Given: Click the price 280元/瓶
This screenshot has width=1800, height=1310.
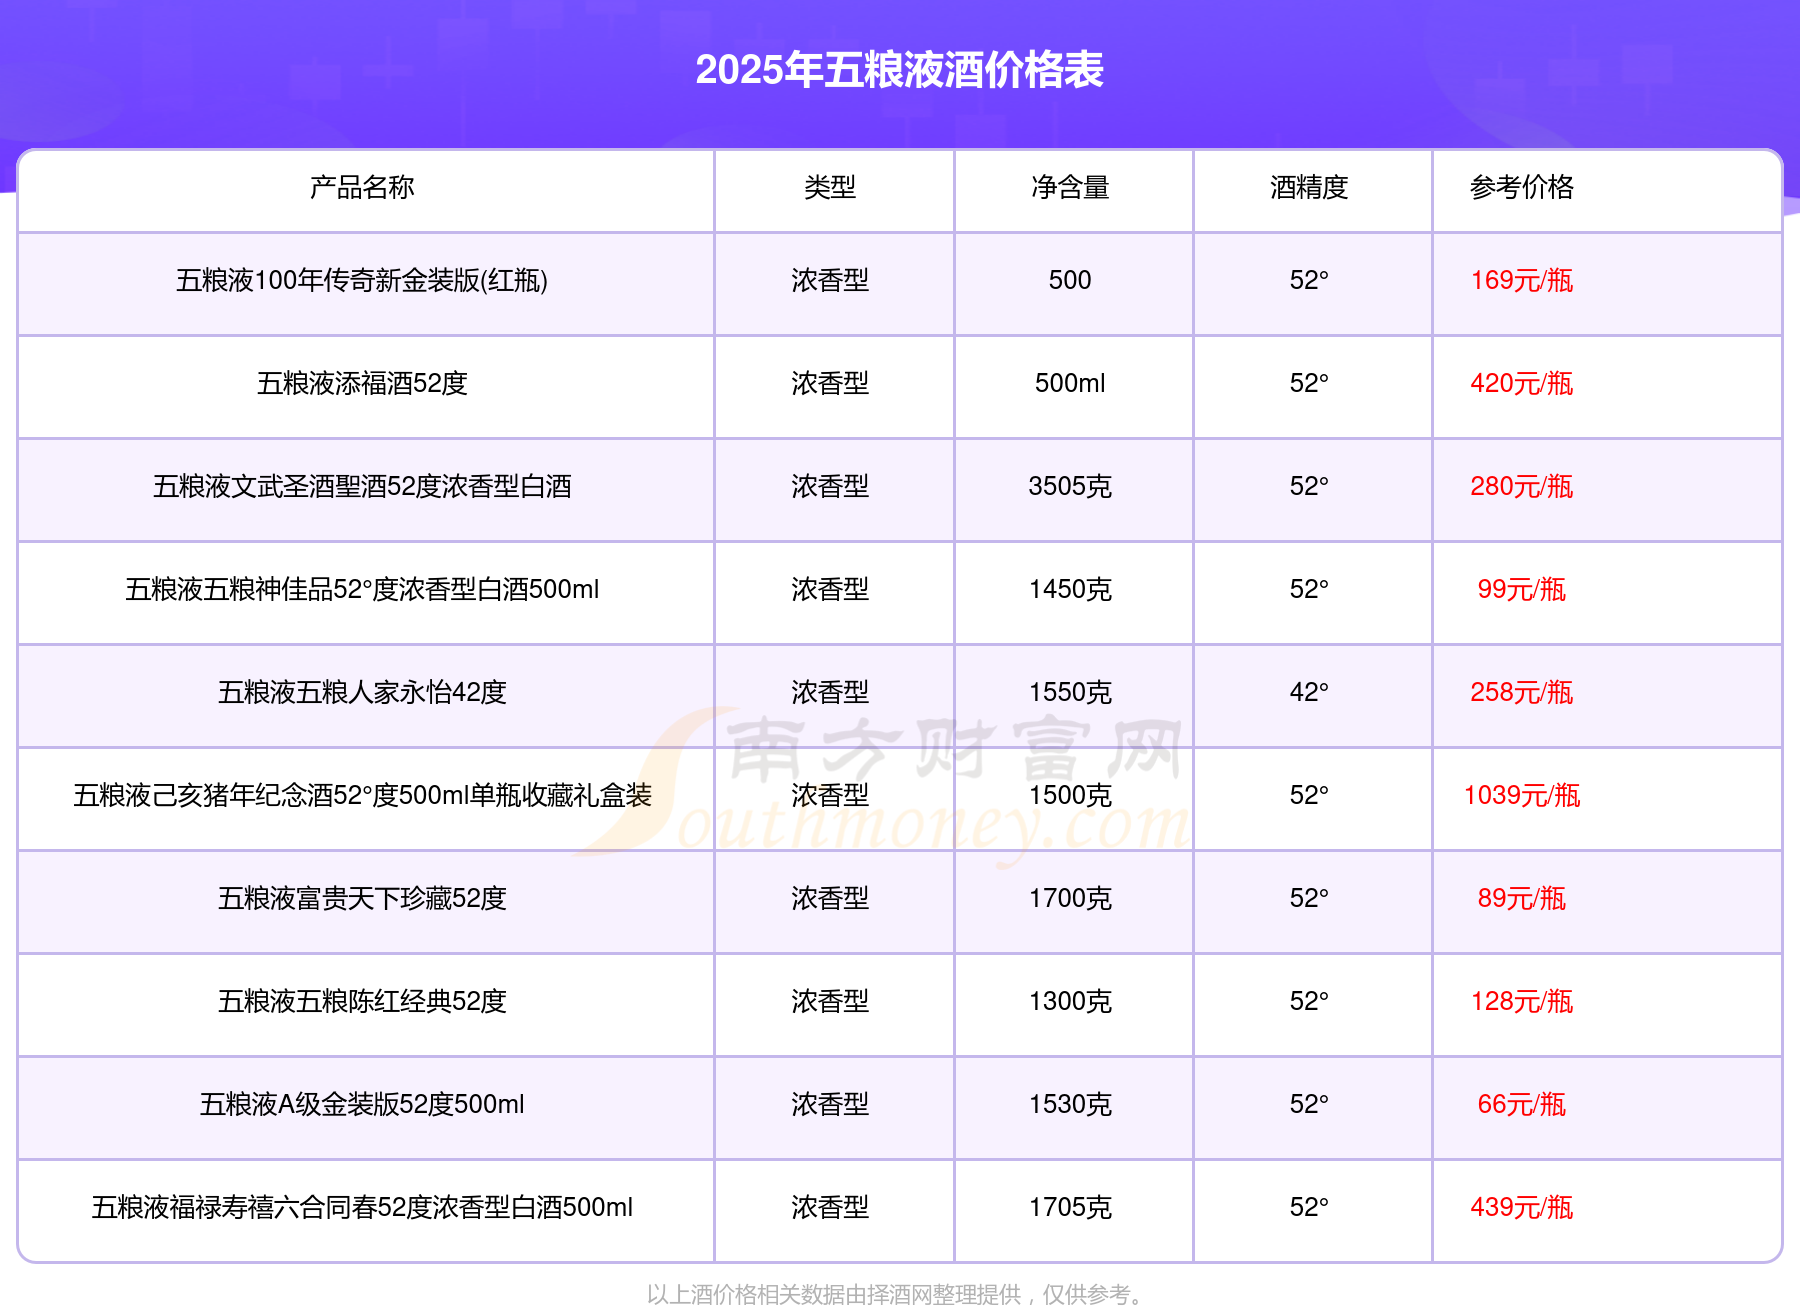Looking at the screenshot, I should (1522, 486).
